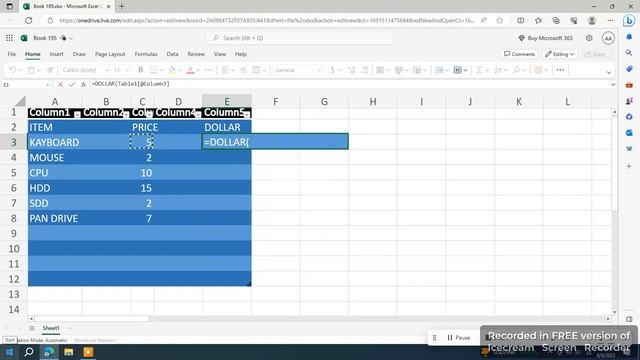This screenshot has width=640, height=360.
Task: Click the Comments button
Action: [519, 54]
